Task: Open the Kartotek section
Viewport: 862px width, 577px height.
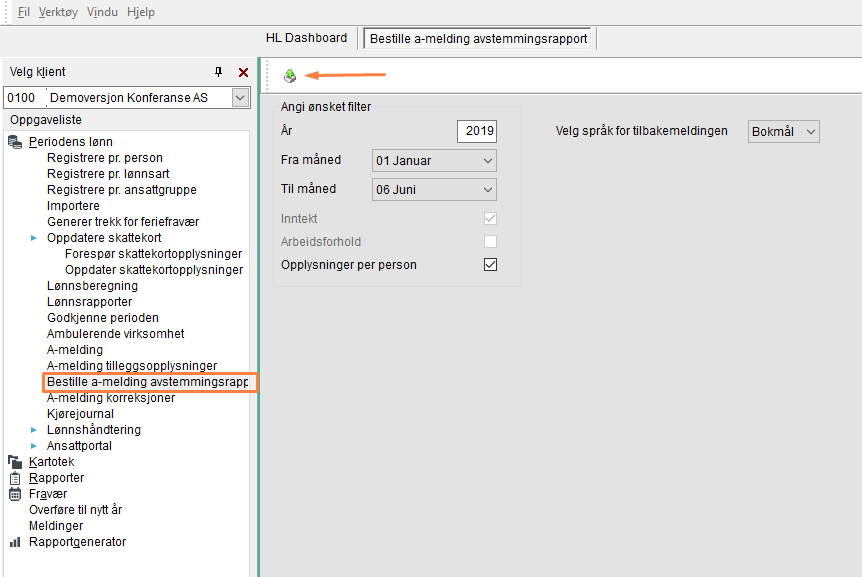Action: pos(51,462)
